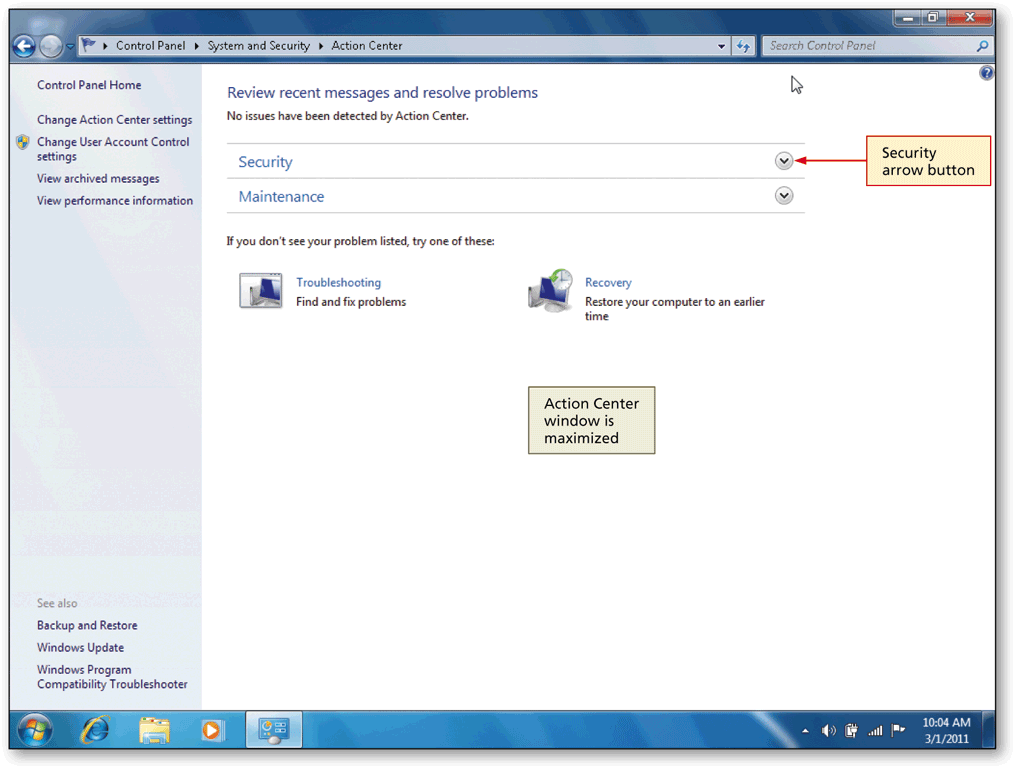Open Windows Program Compatibility Troubleshooter

pos(112,677)
